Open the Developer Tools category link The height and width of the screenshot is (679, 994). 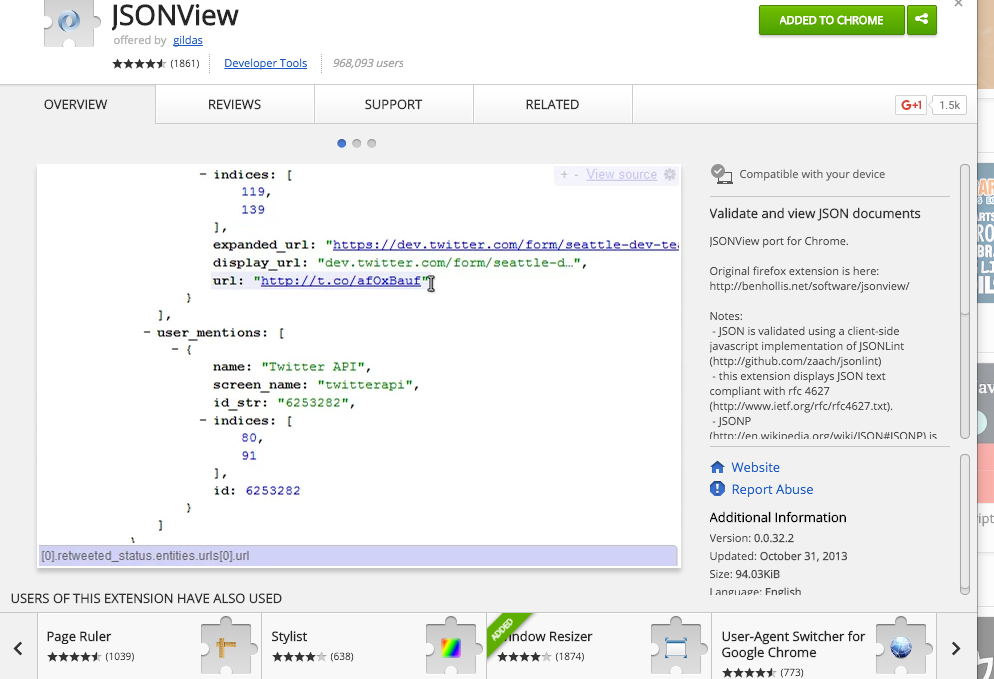pyautogui.click(x=265, y=63)
